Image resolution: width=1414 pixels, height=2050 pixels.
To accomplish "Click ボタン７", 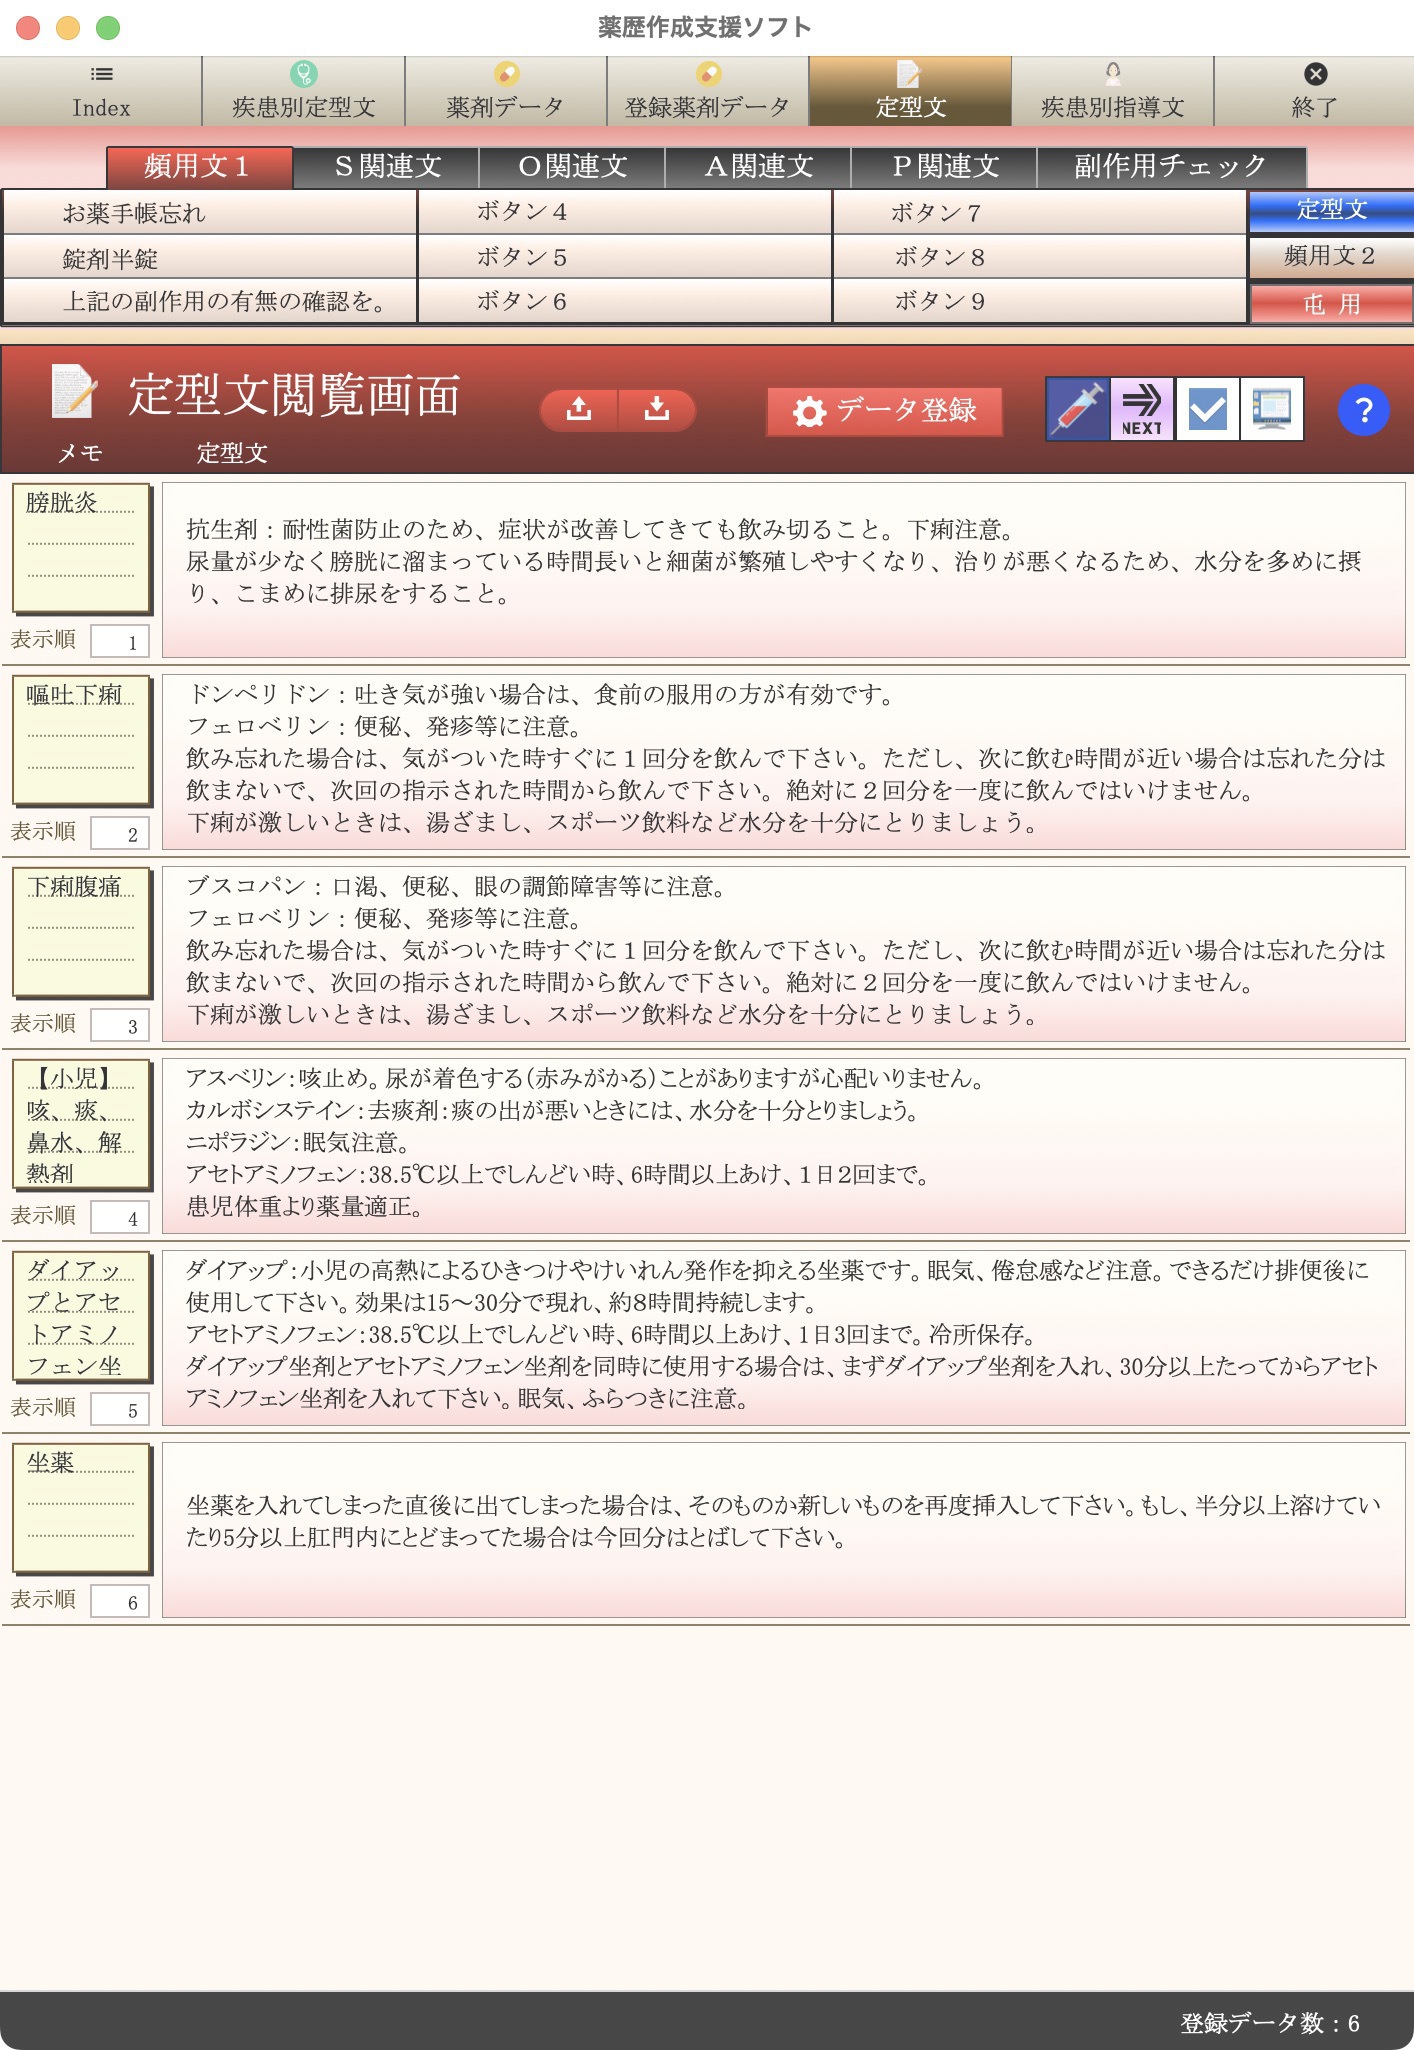I will [1039, 212].
